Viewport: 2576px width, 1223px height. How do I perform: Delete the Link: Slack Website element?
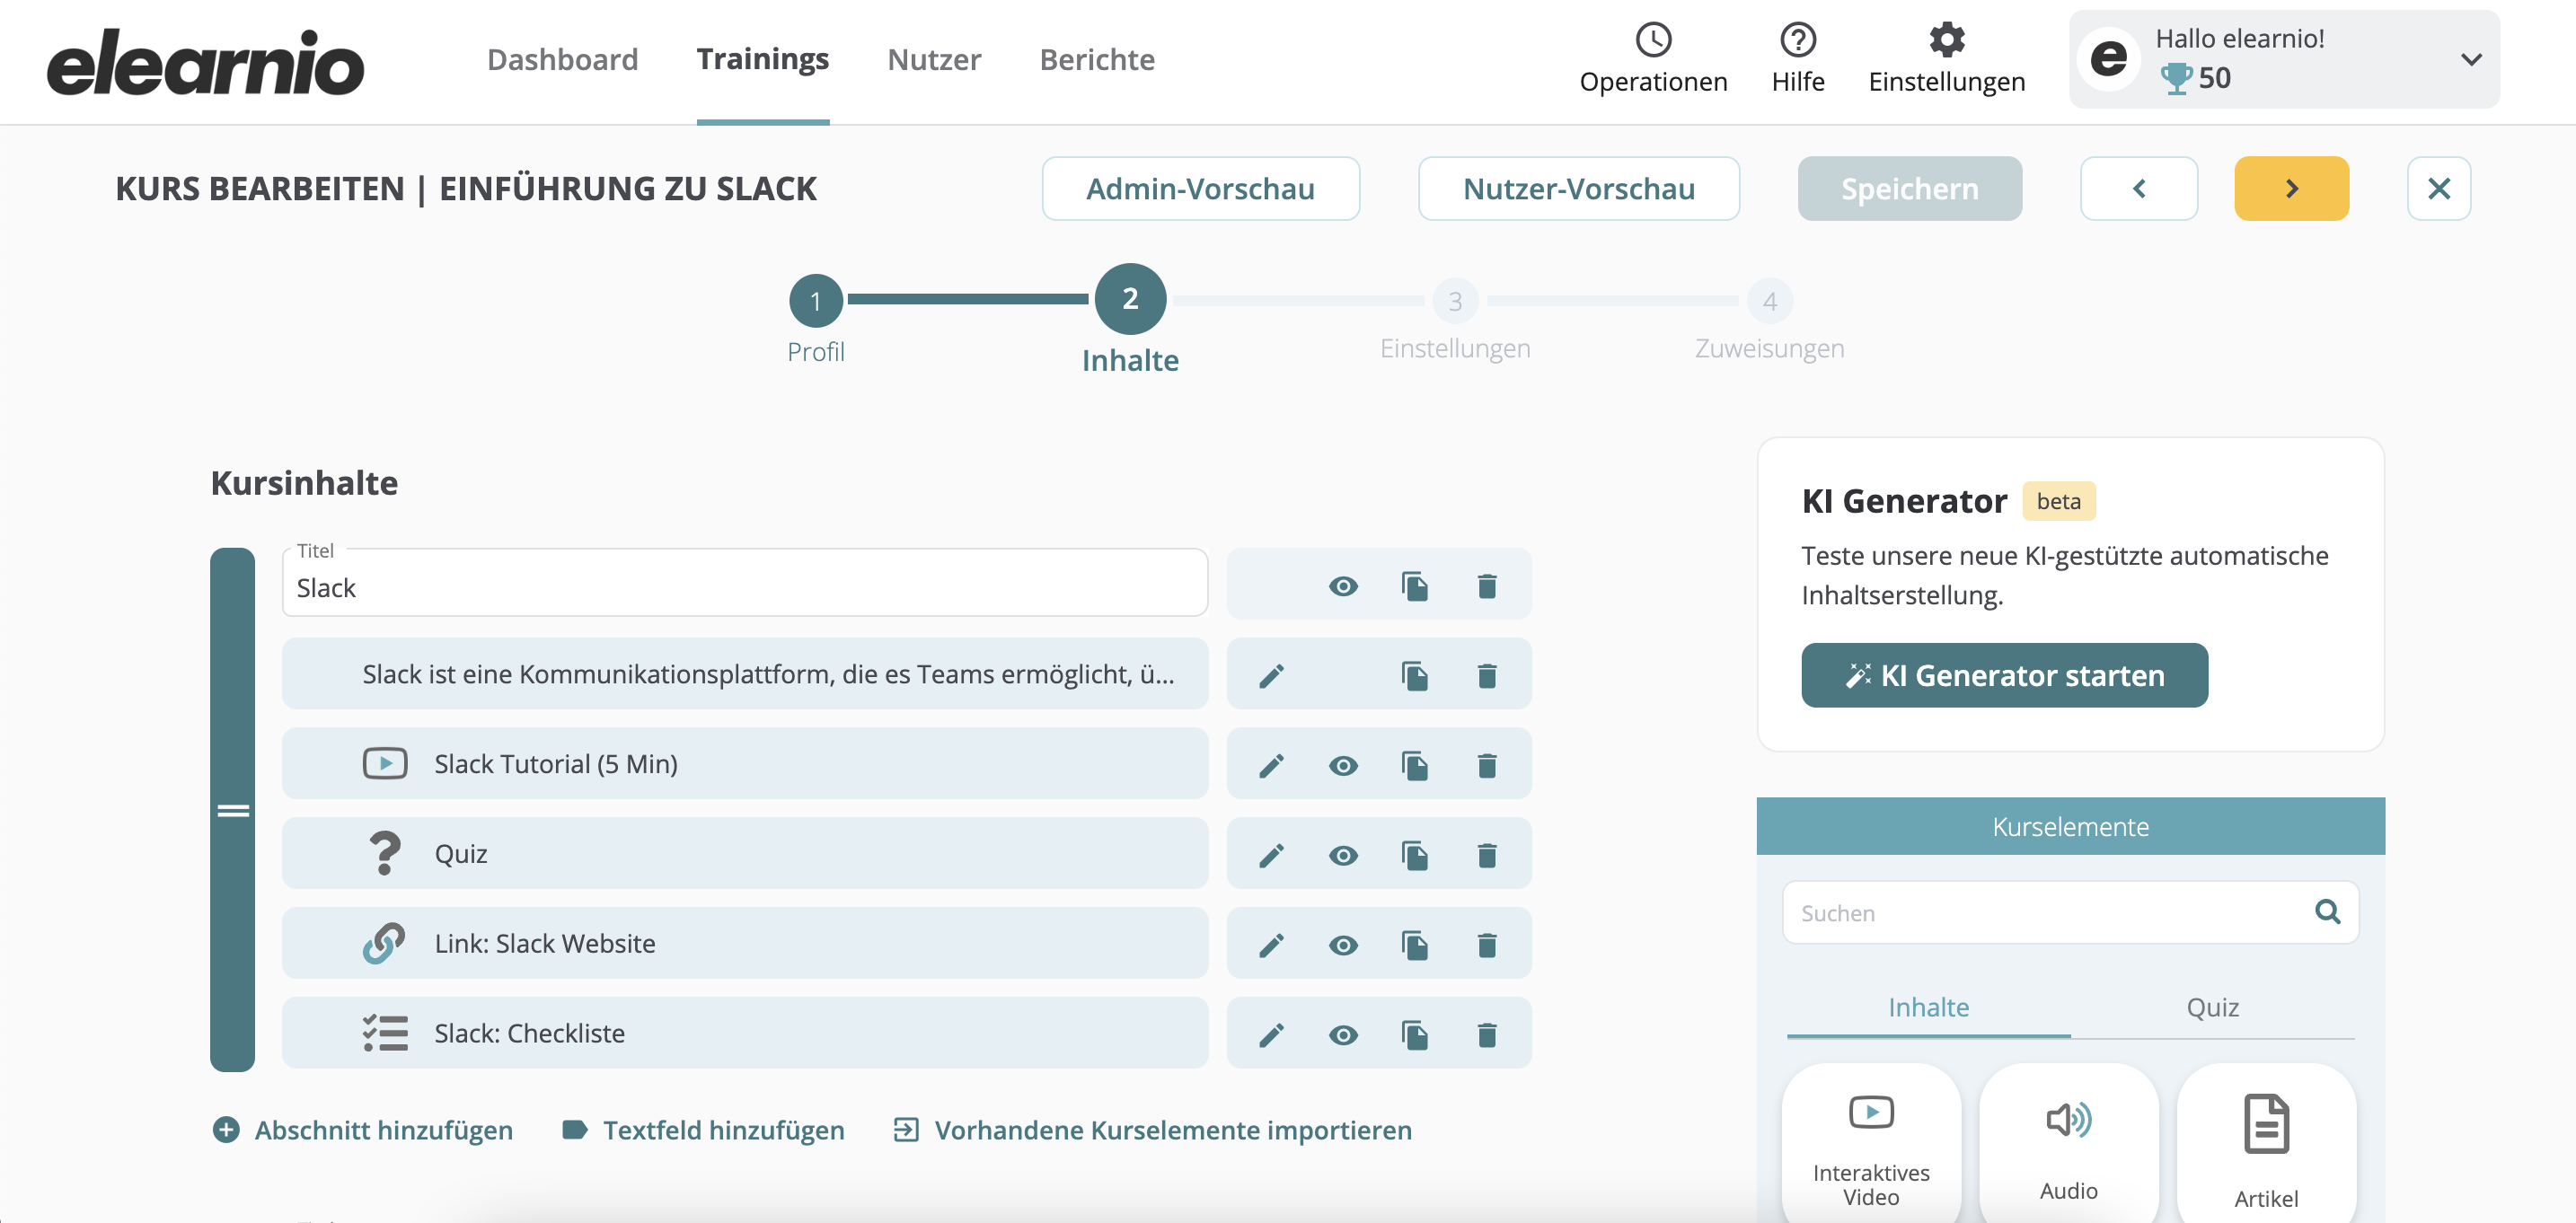1486,946
